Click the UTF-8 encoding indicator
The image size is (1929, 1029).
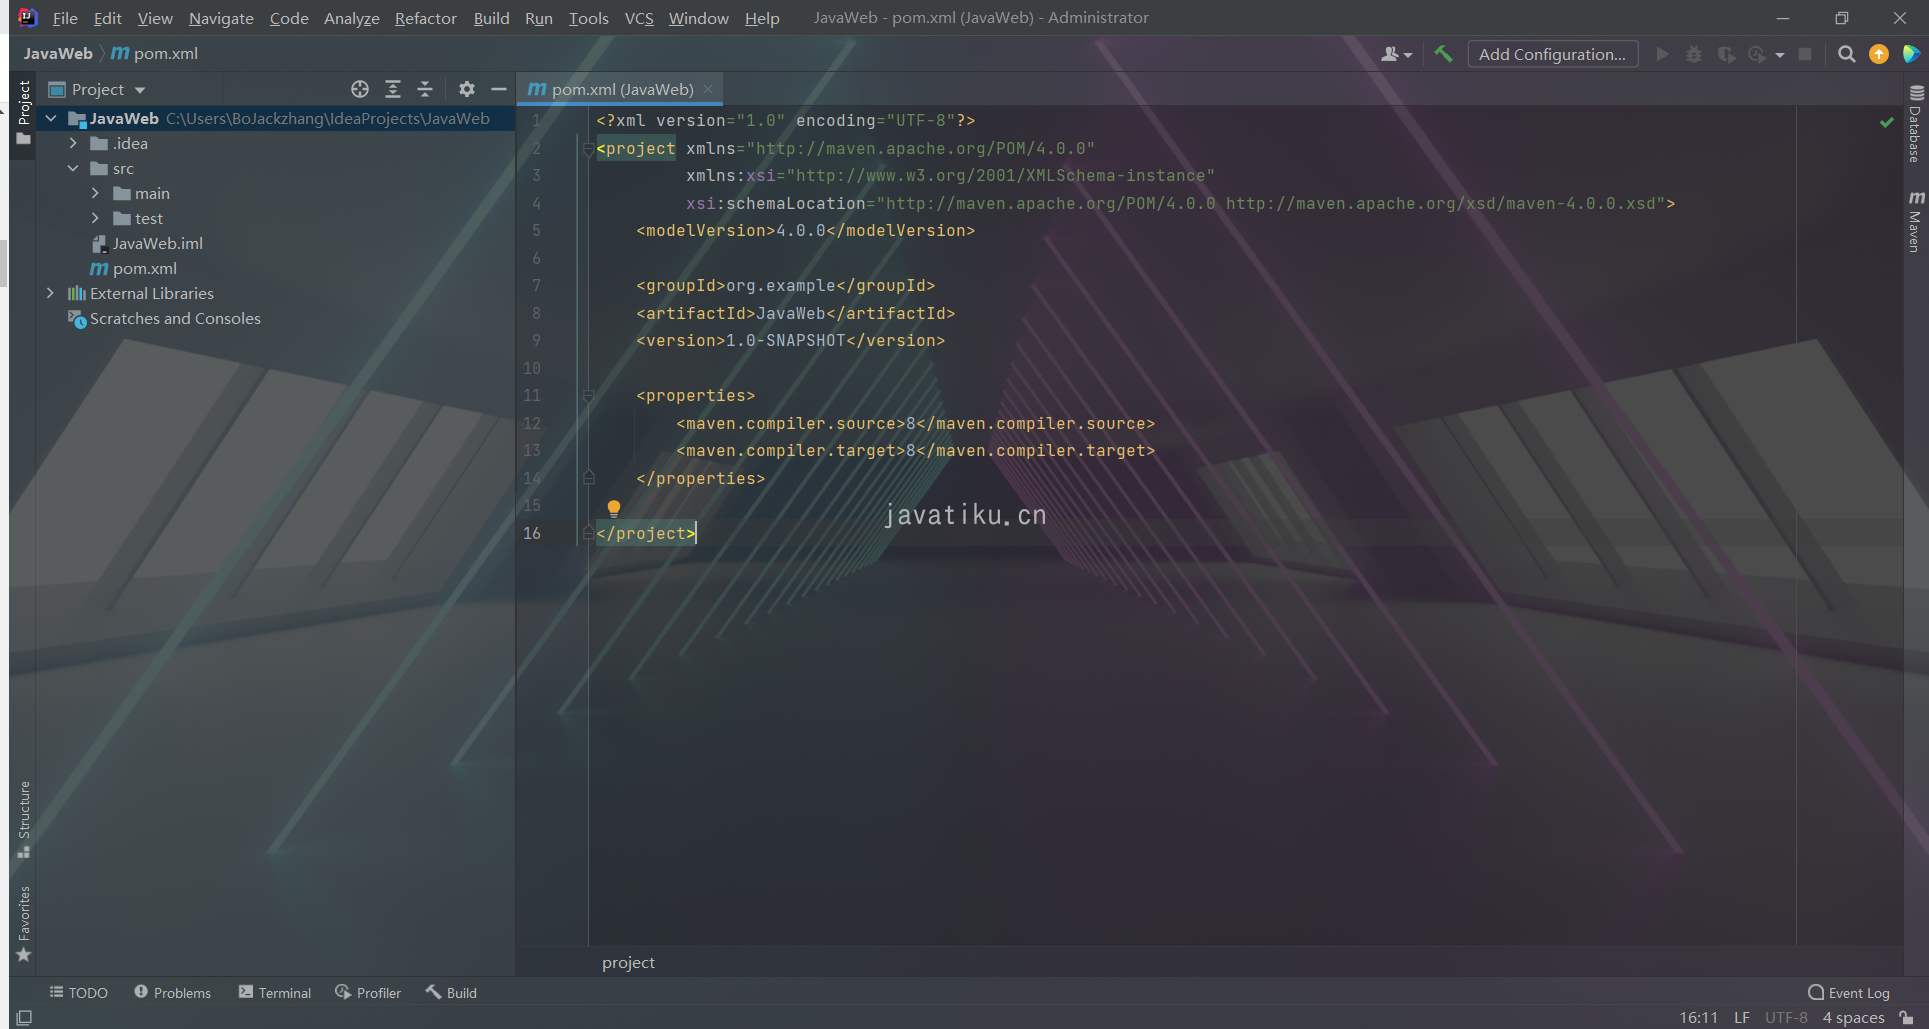[1786, 1018]
